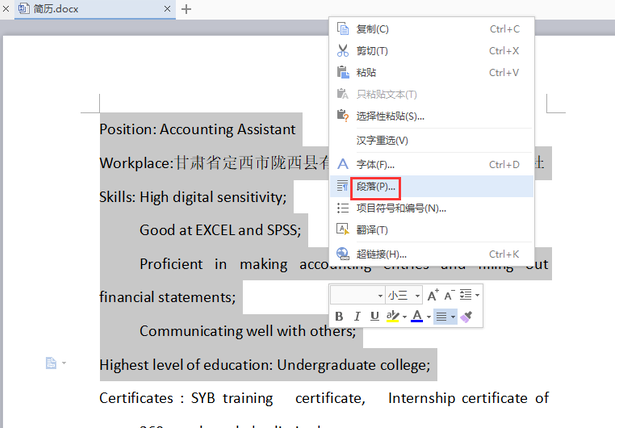
Task: Open the font name dropdown box
Action: [357, 295]
